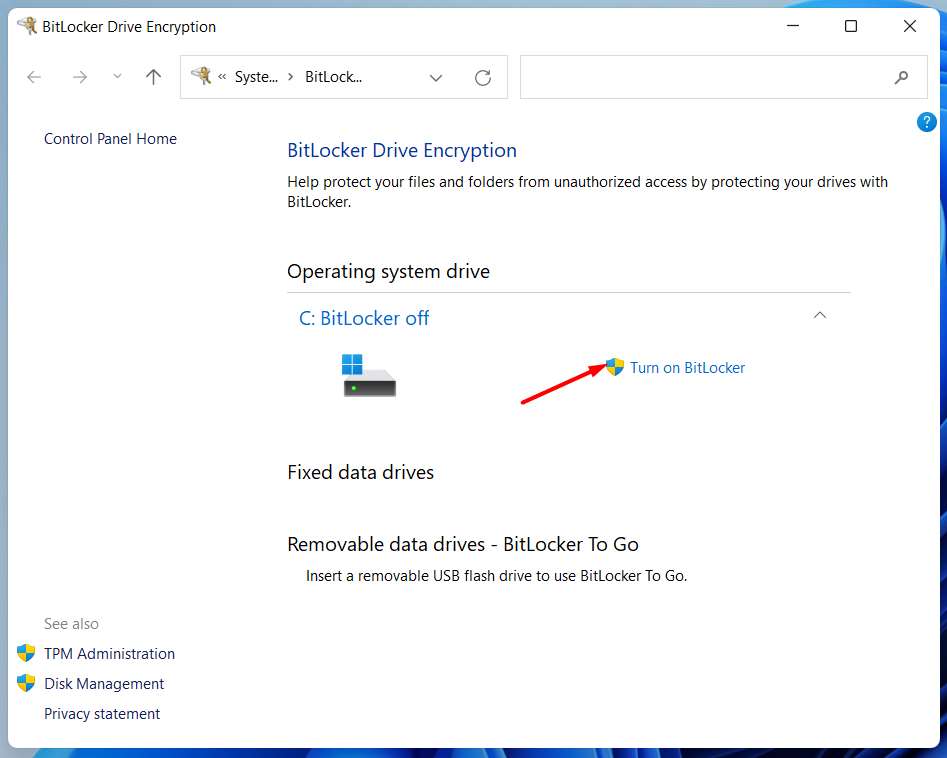Go to Control Panel Home

(110, 139)
